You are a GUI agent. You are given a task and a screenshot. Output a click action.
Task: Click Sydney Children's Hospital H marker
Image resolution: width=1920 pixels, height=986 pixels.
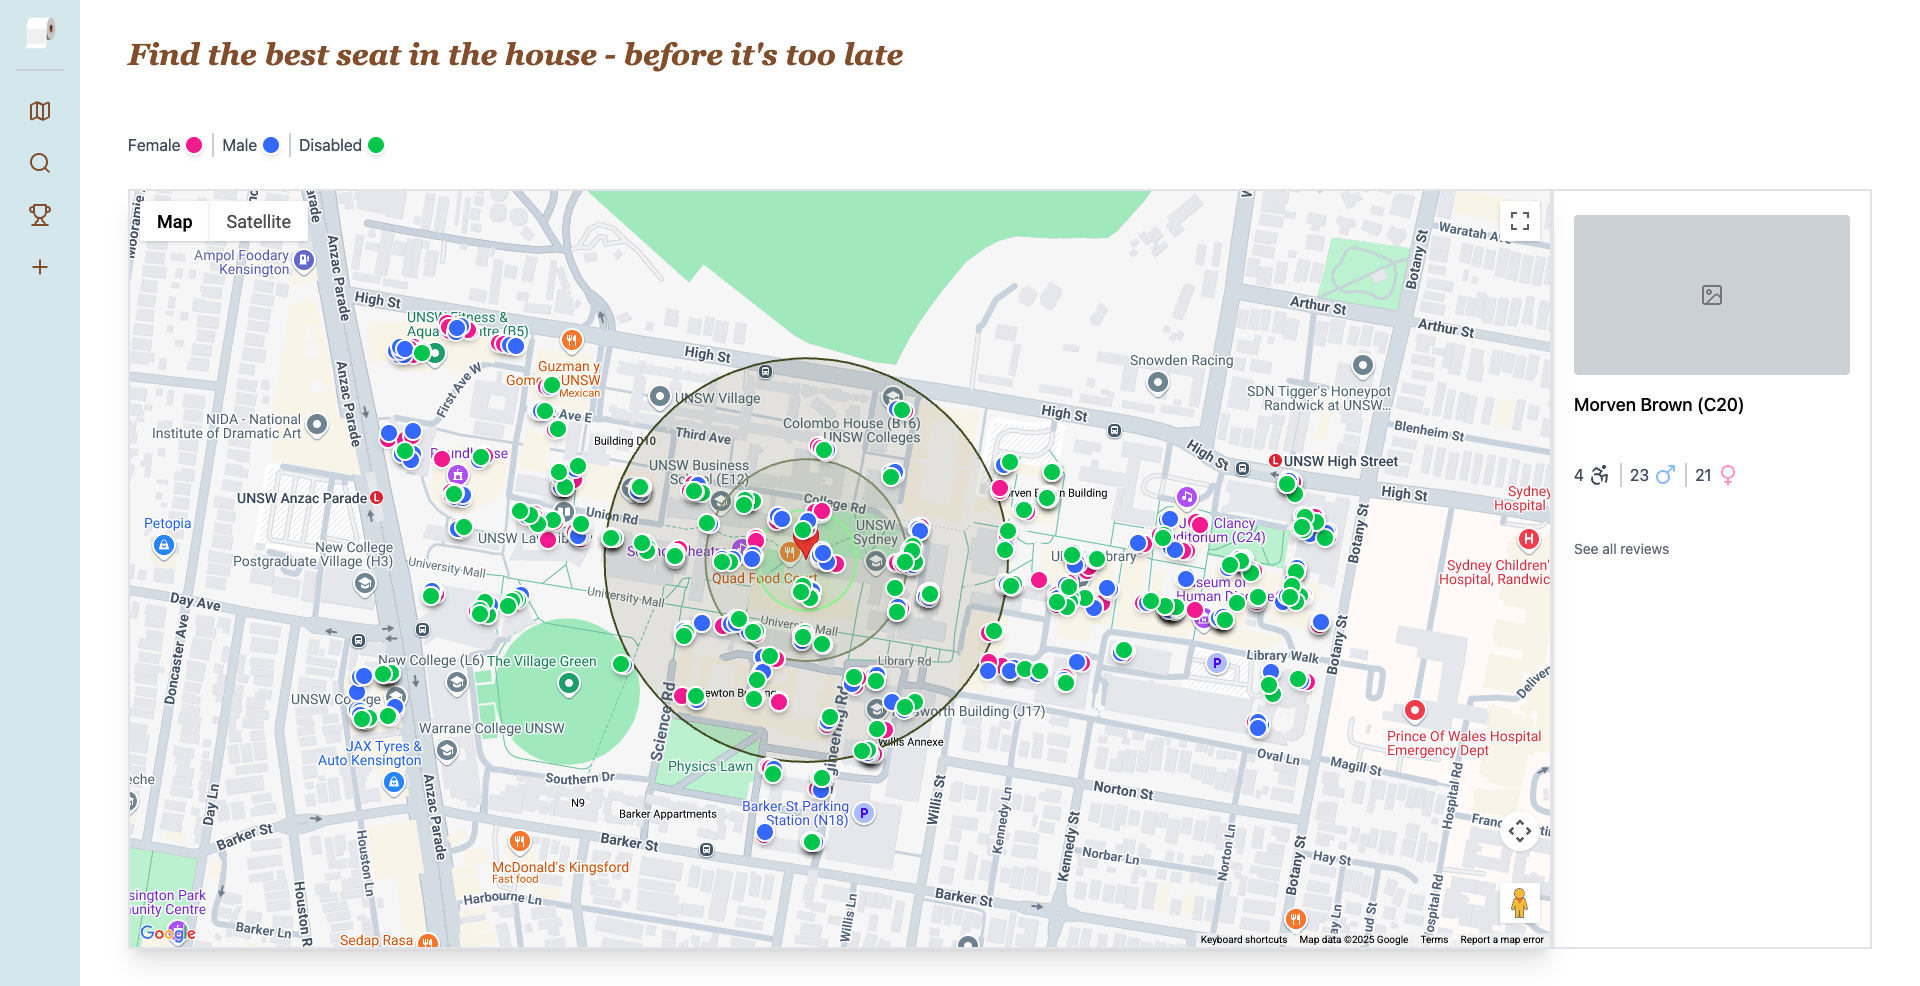(x=1529, y=540)
